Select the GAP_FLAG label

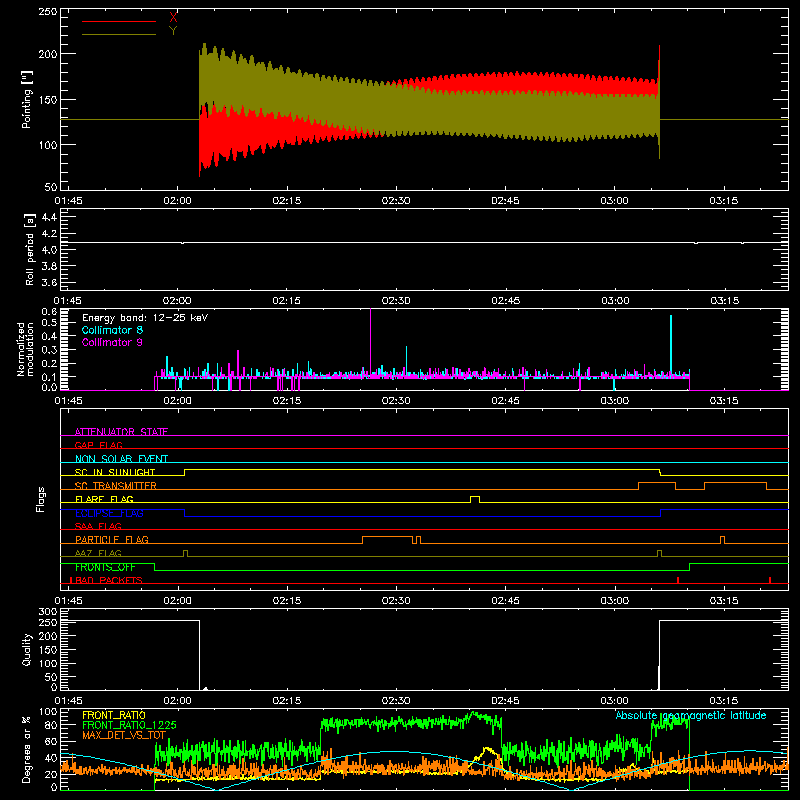click(98, 445)
